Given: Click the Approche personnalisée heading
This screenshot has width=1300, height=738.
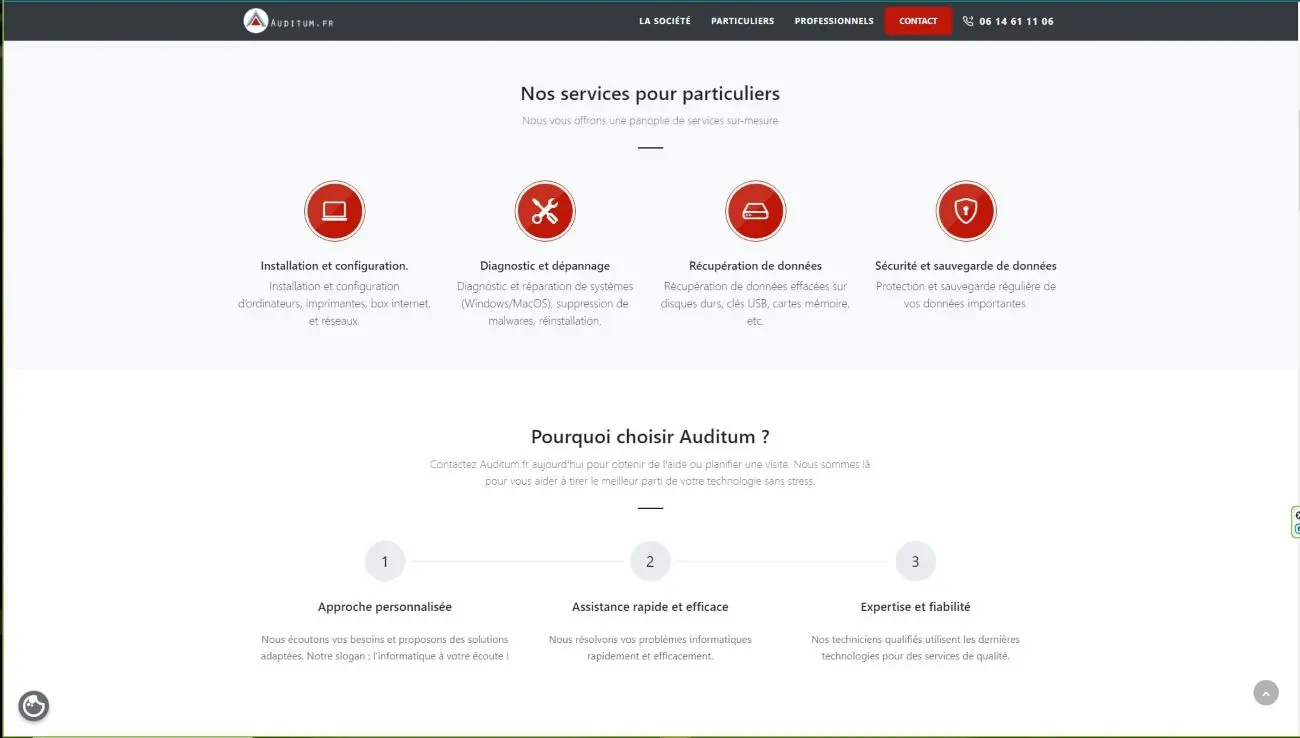Looking at the screenshot, I should point(385,607).
